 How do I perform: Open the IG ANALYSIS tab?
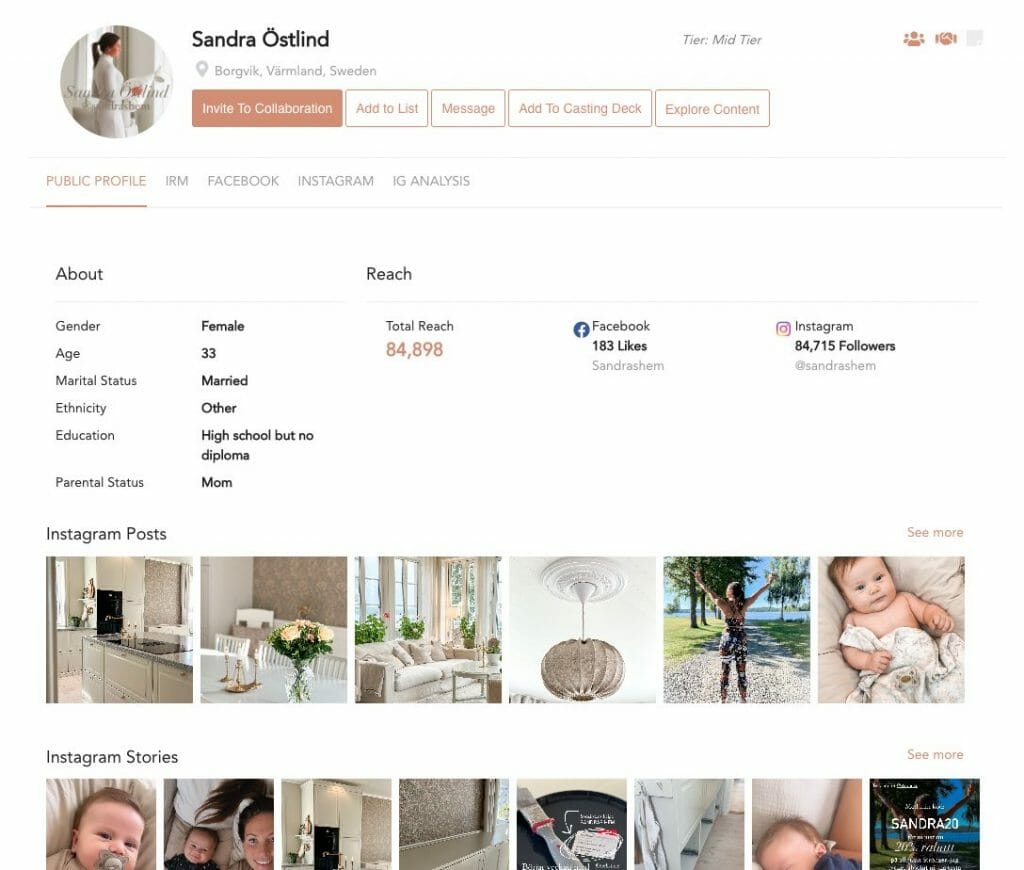(x=431, y=181)
